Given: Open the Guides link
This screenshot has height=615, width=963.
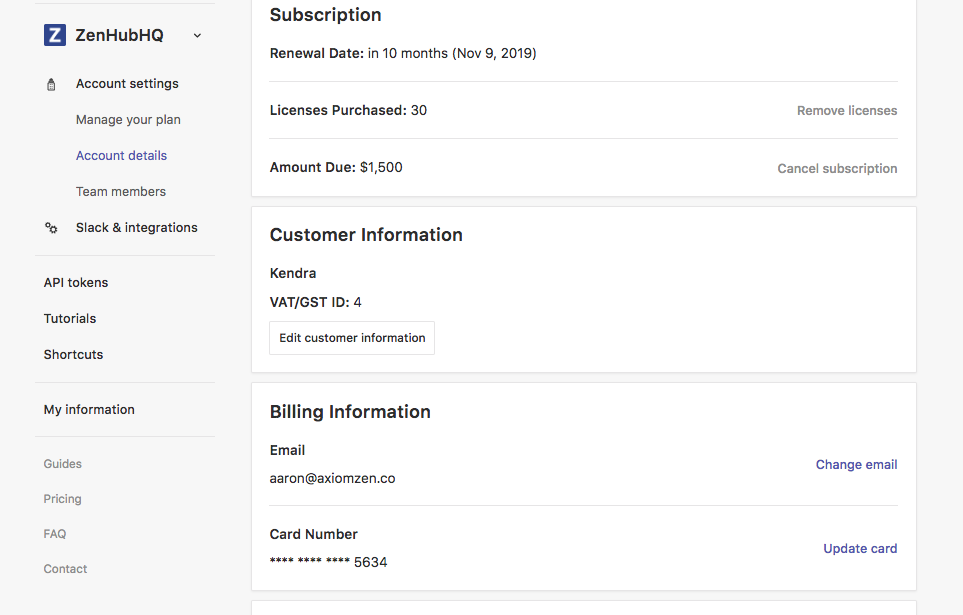Looking at the screenshot, I should click(x=63, y=464).
